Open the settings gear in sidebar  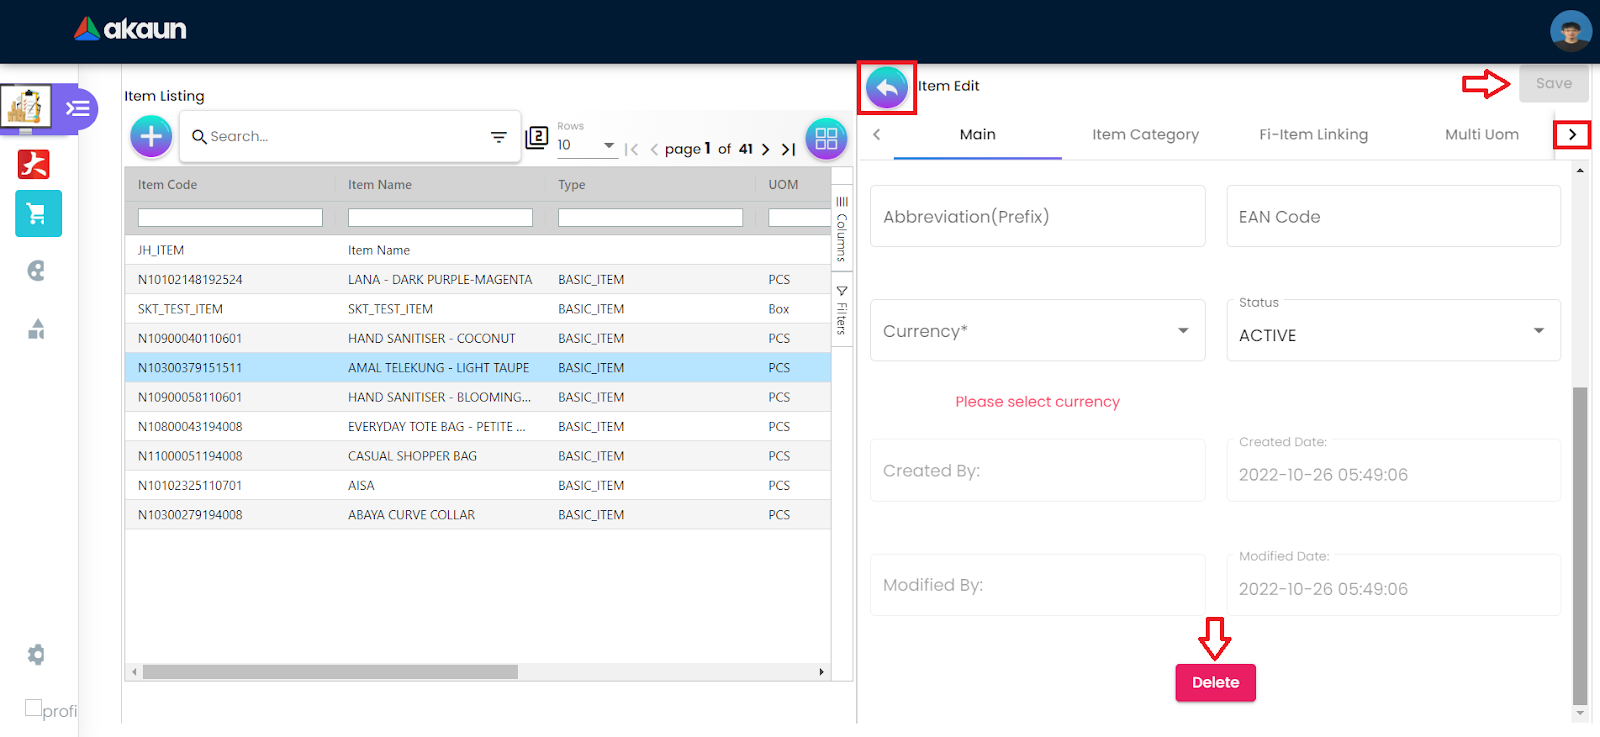click(36, 655)
